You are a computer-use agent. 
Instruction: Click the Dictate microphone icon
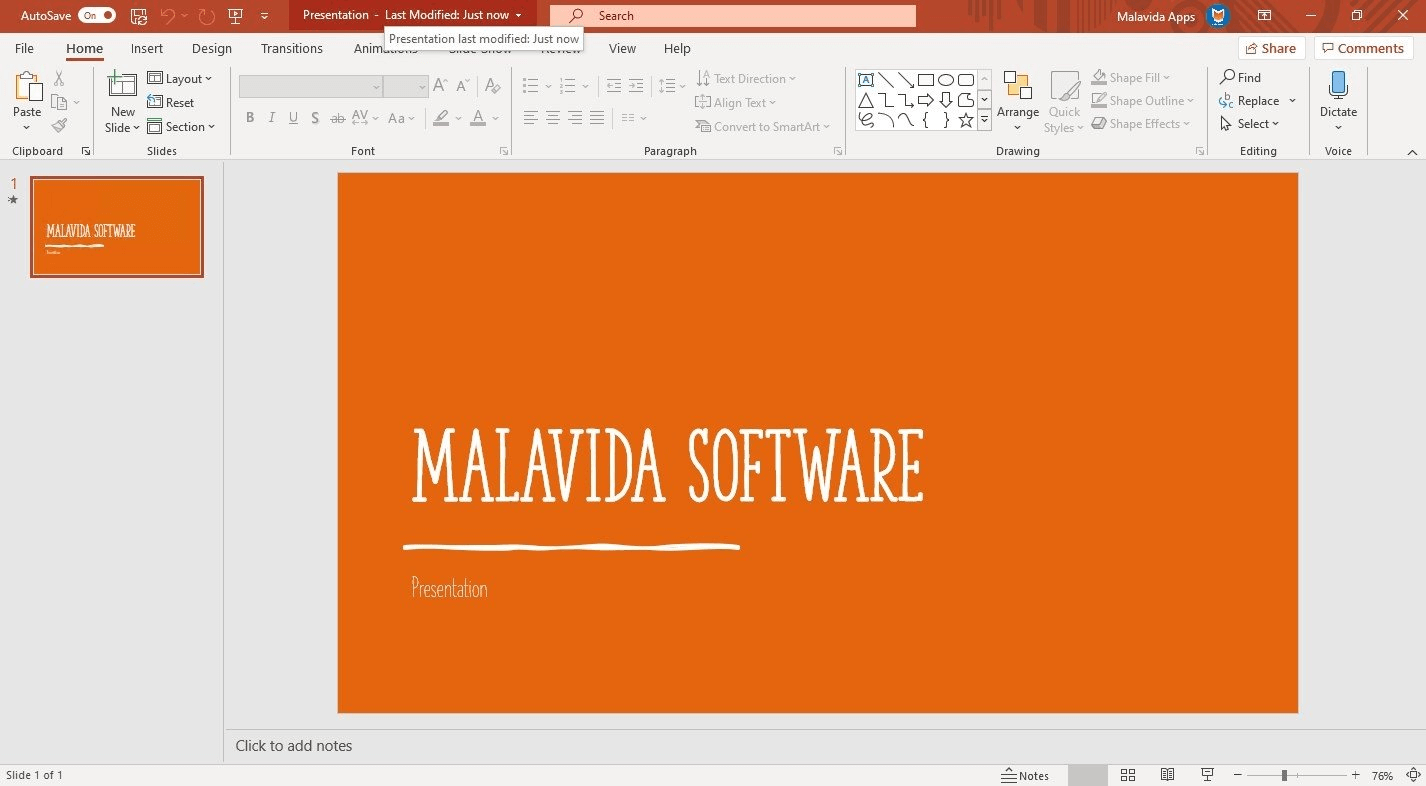1338,86
